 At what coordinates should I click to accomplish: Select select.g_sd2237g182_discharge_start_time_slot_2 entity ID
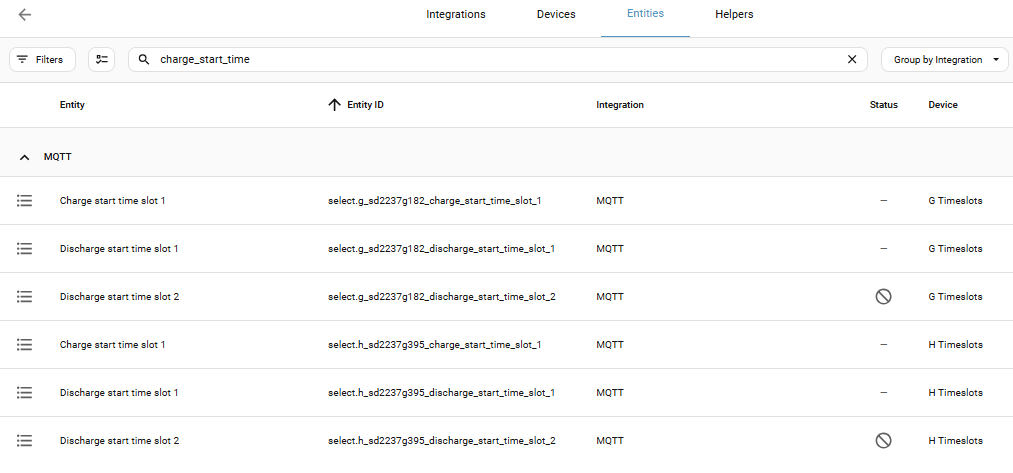point(442,297)
